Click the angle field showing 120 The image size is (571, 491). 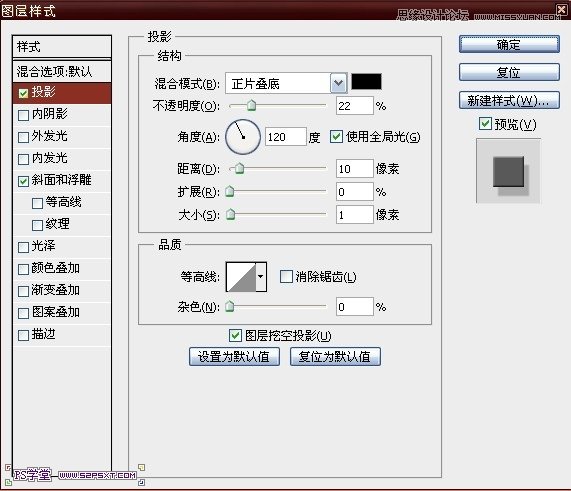286,137
